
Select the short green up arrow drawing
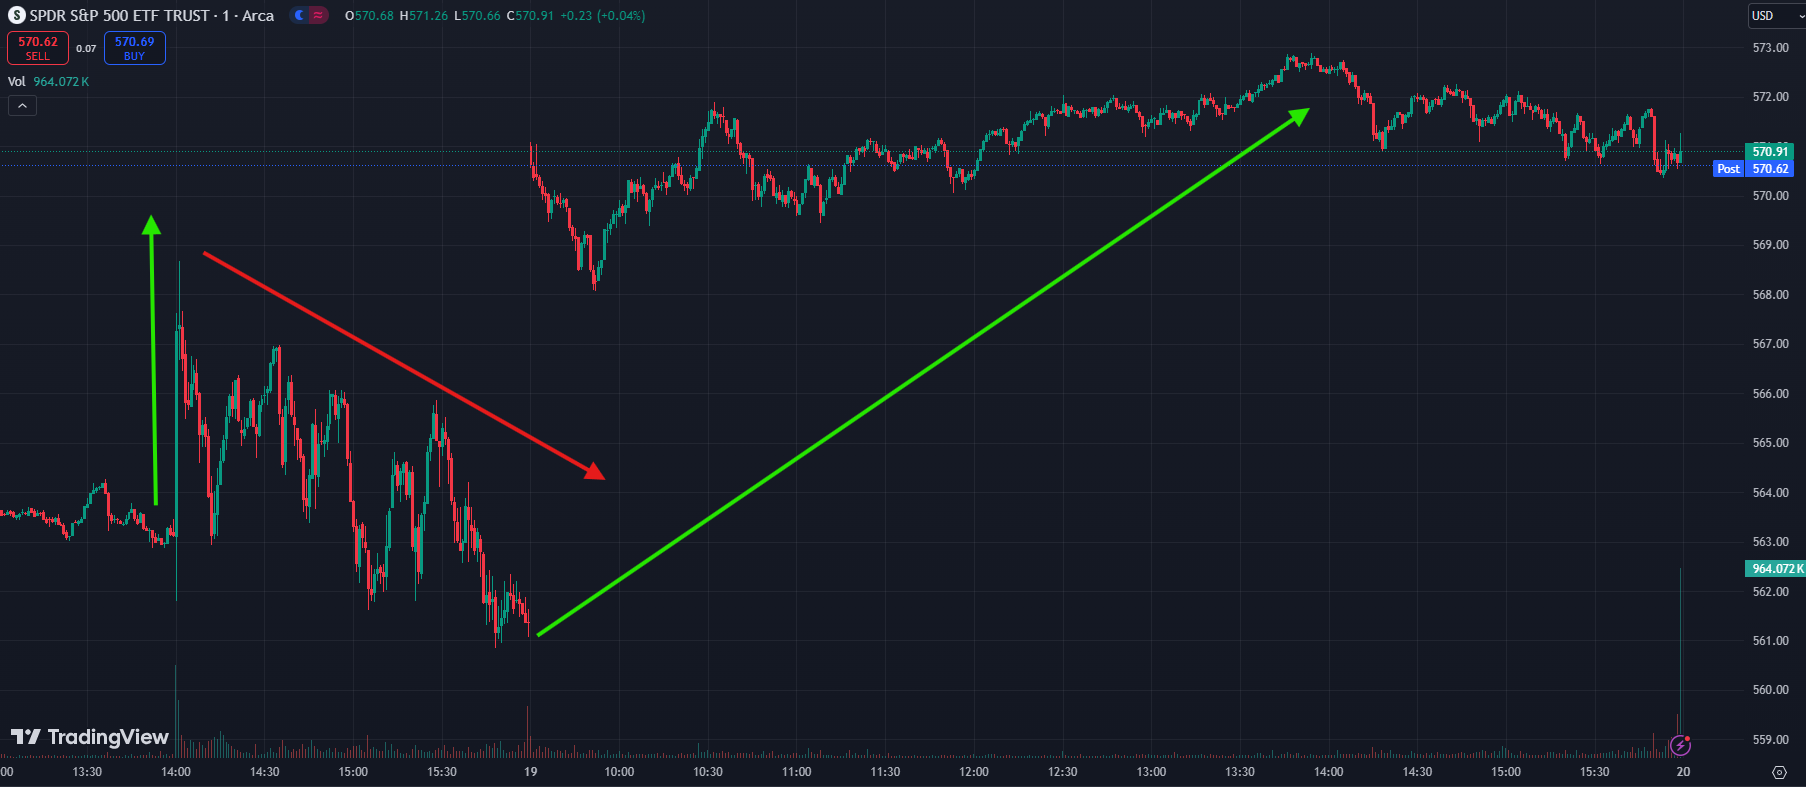[x=153, y=360]
